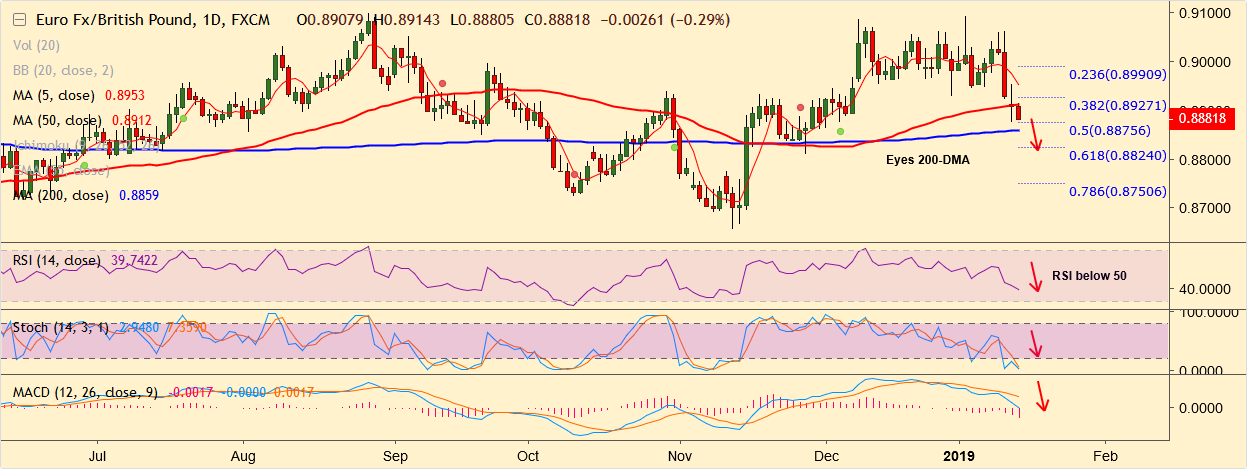Click the Dec label on time axis
Image resolution: width=1247 pixels, height=469 pixels.
[x=827, y=455]
